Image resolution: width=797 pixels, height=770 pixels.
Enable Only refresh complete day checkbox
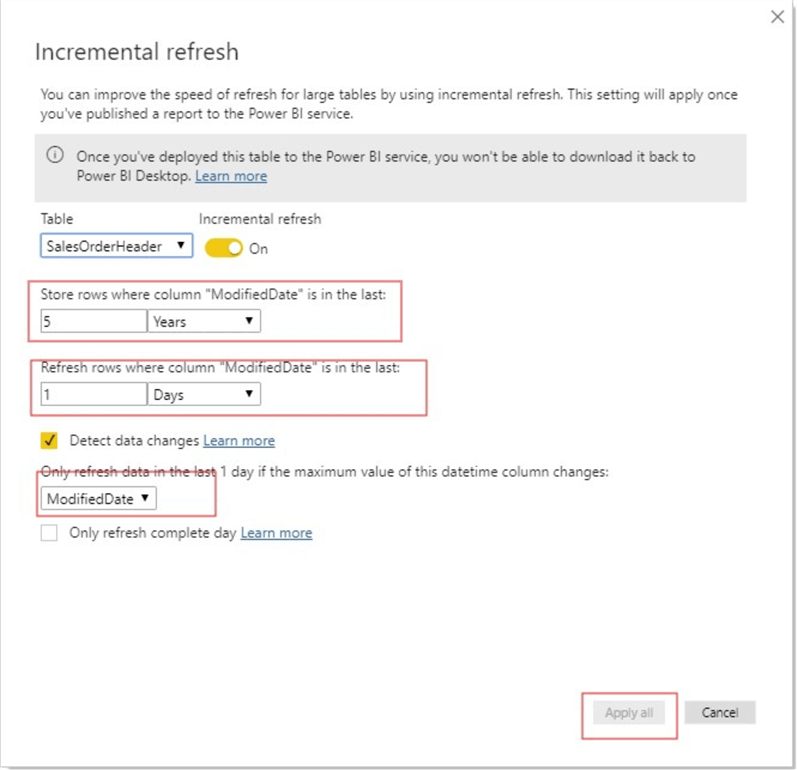tap(49, 533)
